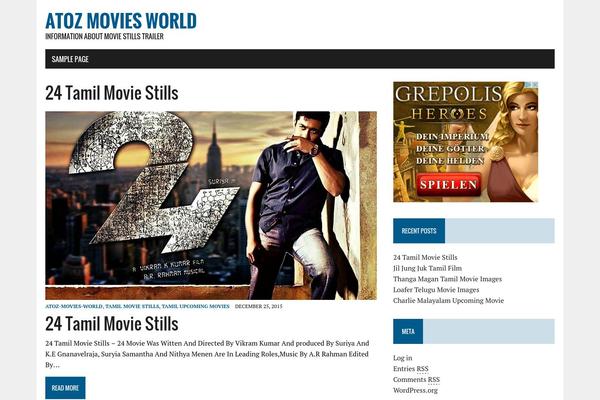Image resolution: width=600 pixels, height=400 pixels.
Task: Open recent post Charlie Malayalam Upcoming Movie
Action: click(448, 300)
